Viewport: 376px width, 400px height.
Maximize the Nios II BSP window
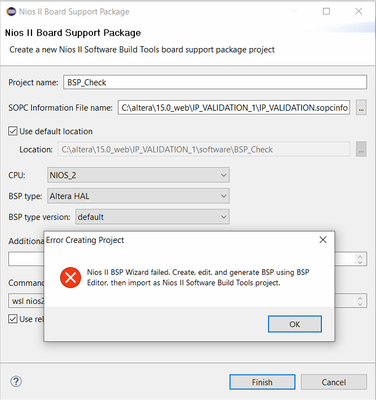tap(327, 11)
